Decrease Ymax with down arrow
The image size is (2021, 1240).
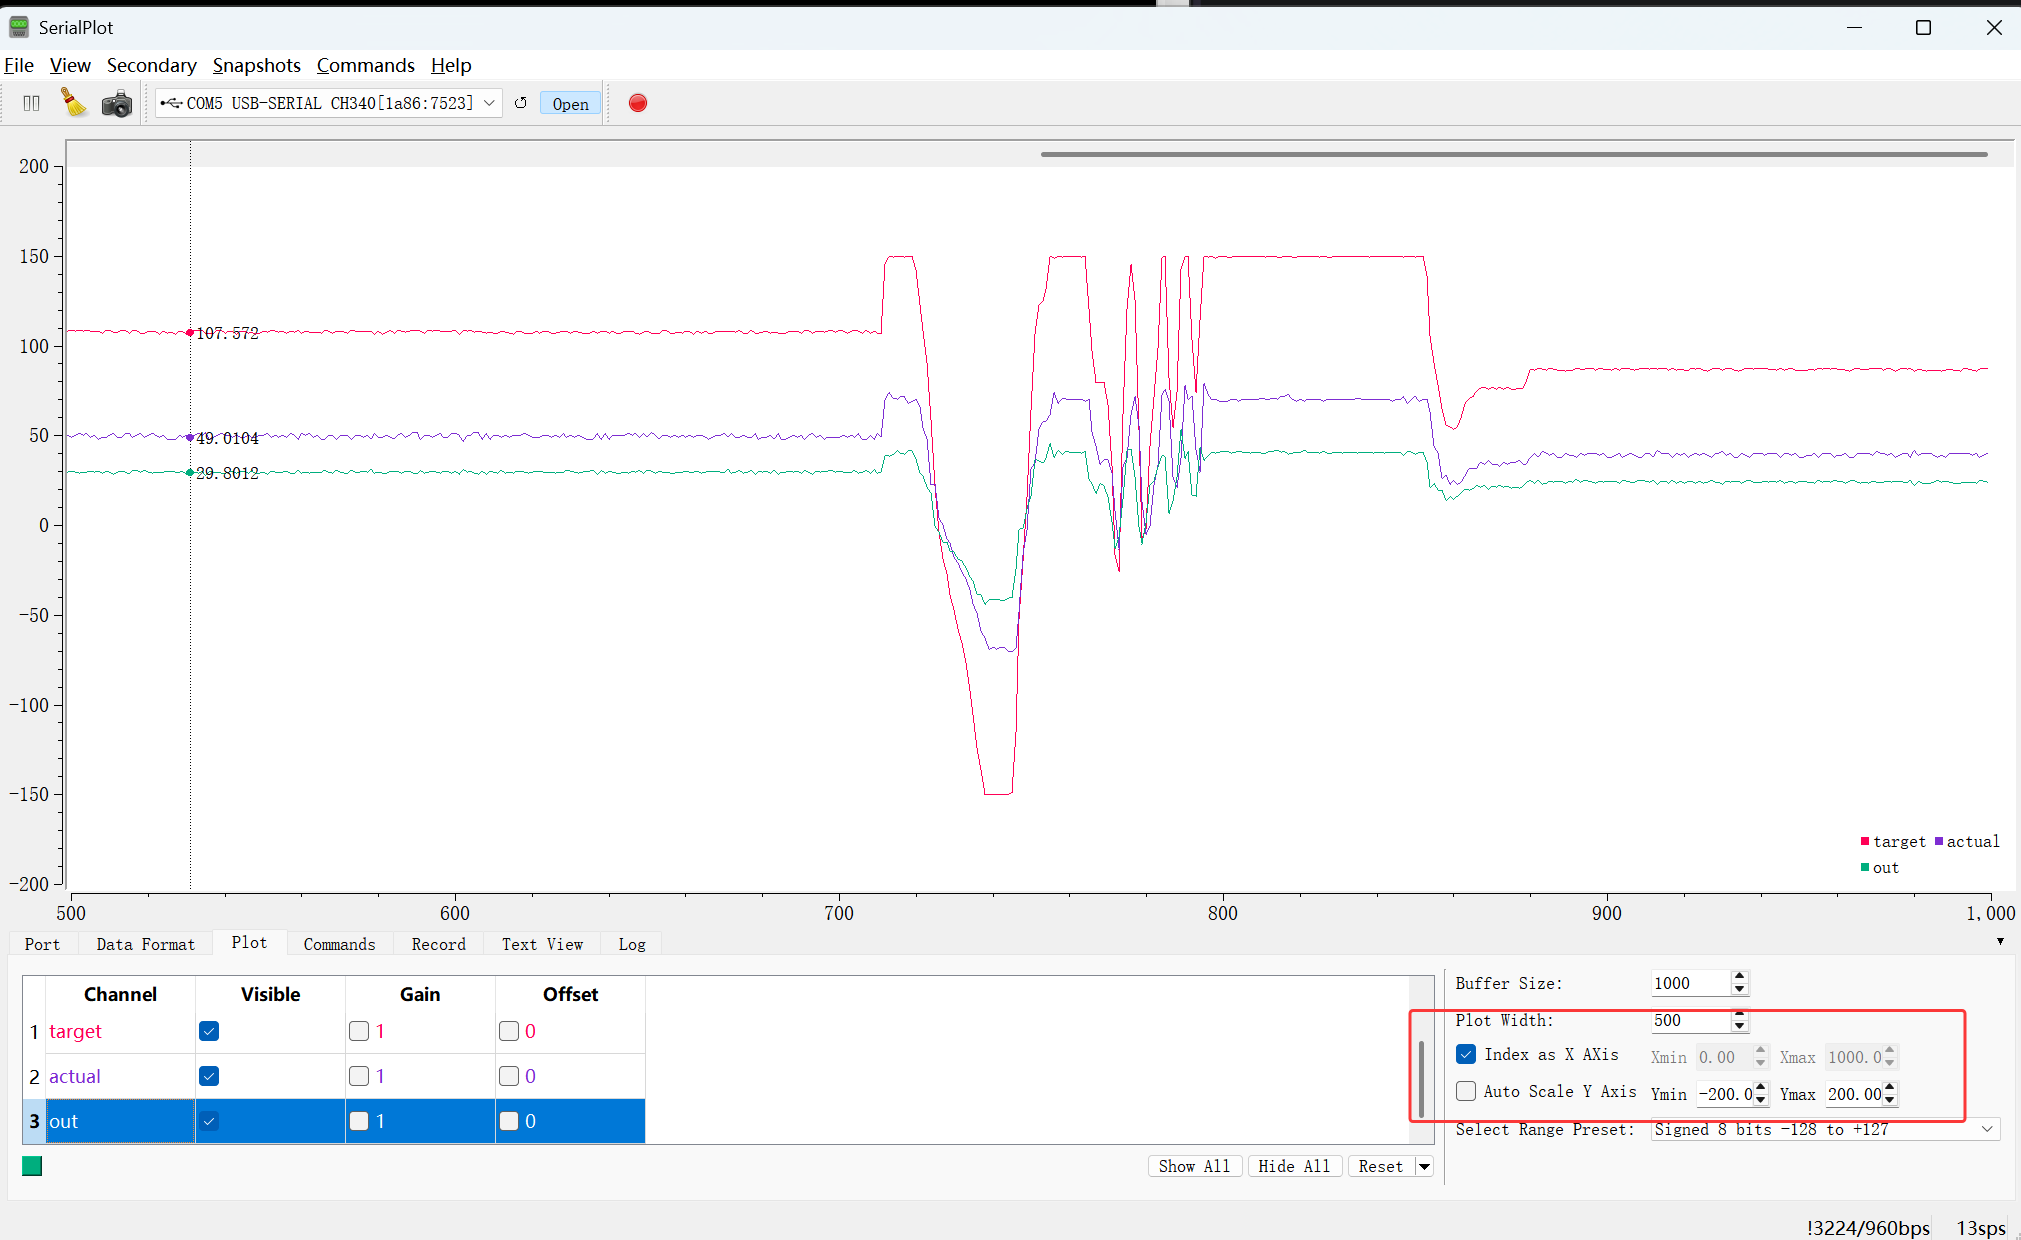pyautogui.click(x=1890, y=1100)
